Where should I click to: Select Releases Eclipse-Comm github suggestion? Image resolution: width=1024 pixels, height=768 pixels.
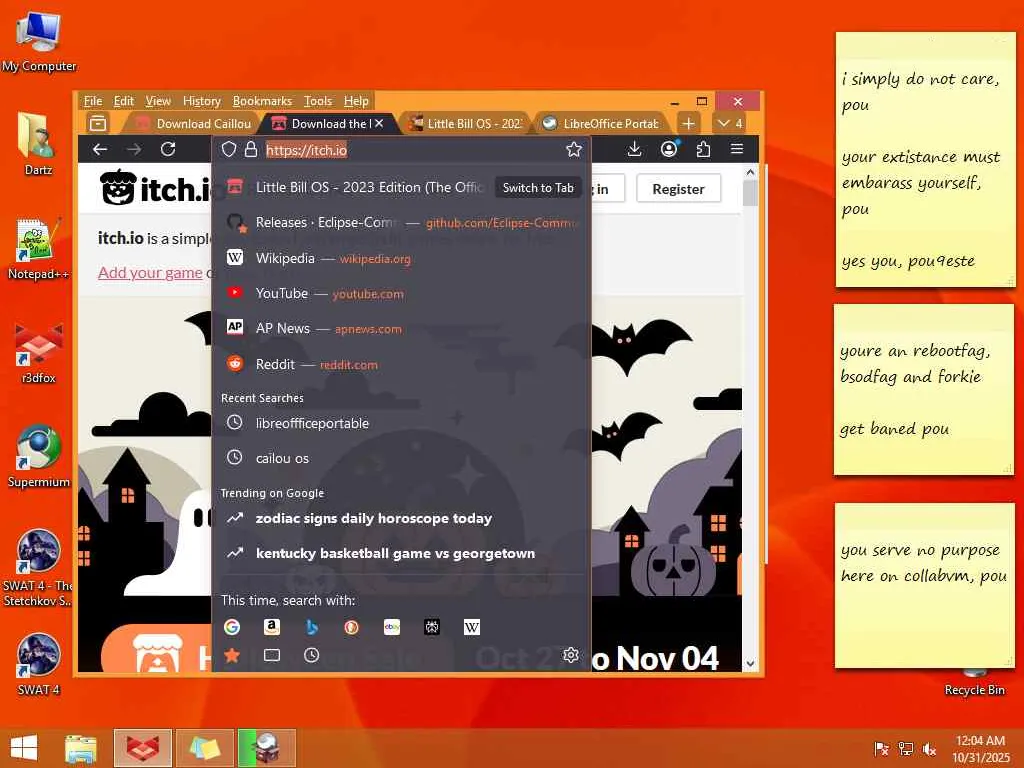click(x=402, y=223)
